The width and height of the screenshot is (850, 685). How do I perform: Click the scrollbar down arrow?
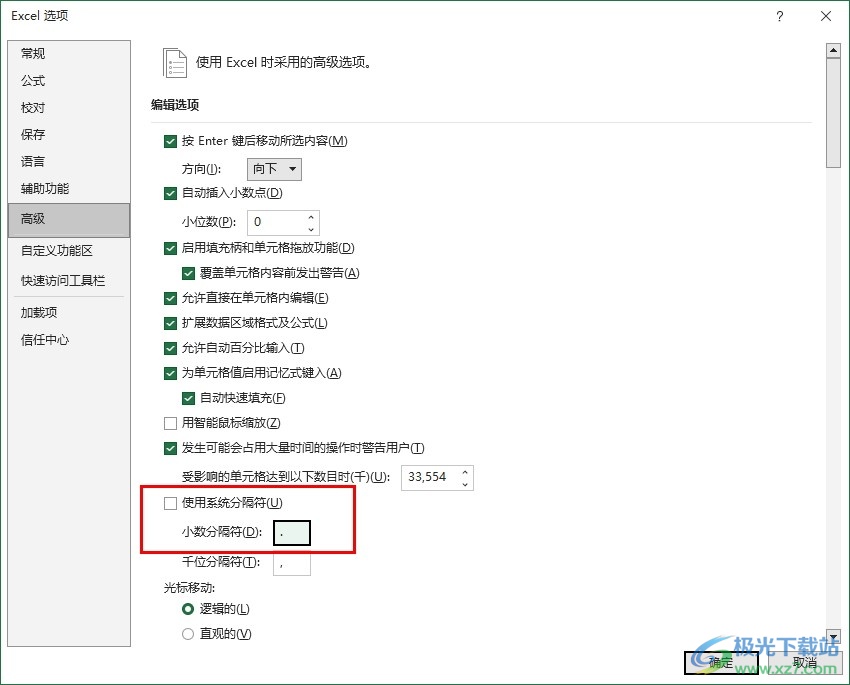(x=833, y=636)
